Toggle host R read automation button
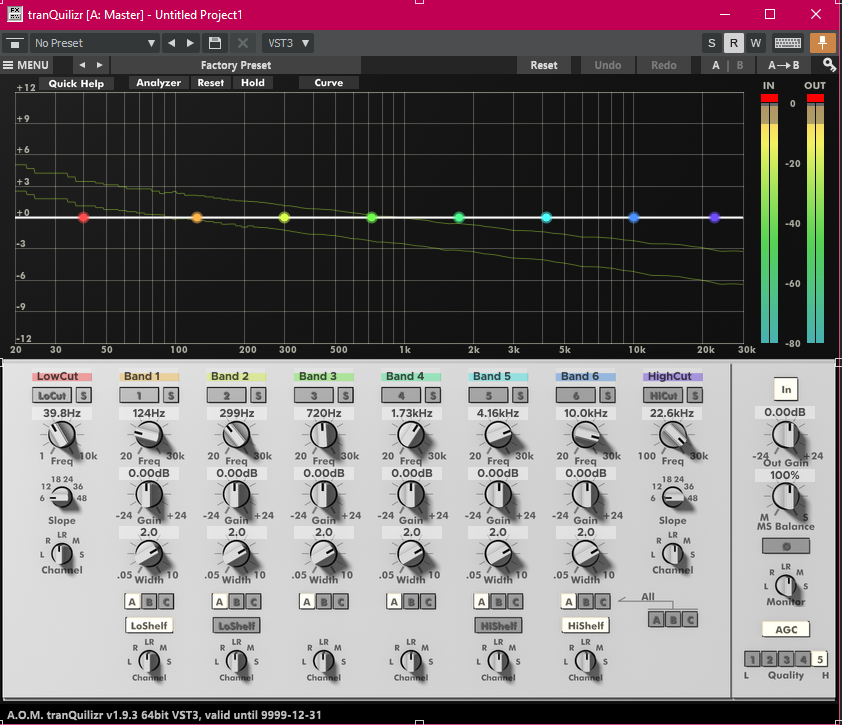The height and width of the screenshot is (725, 842). [734, 43]
